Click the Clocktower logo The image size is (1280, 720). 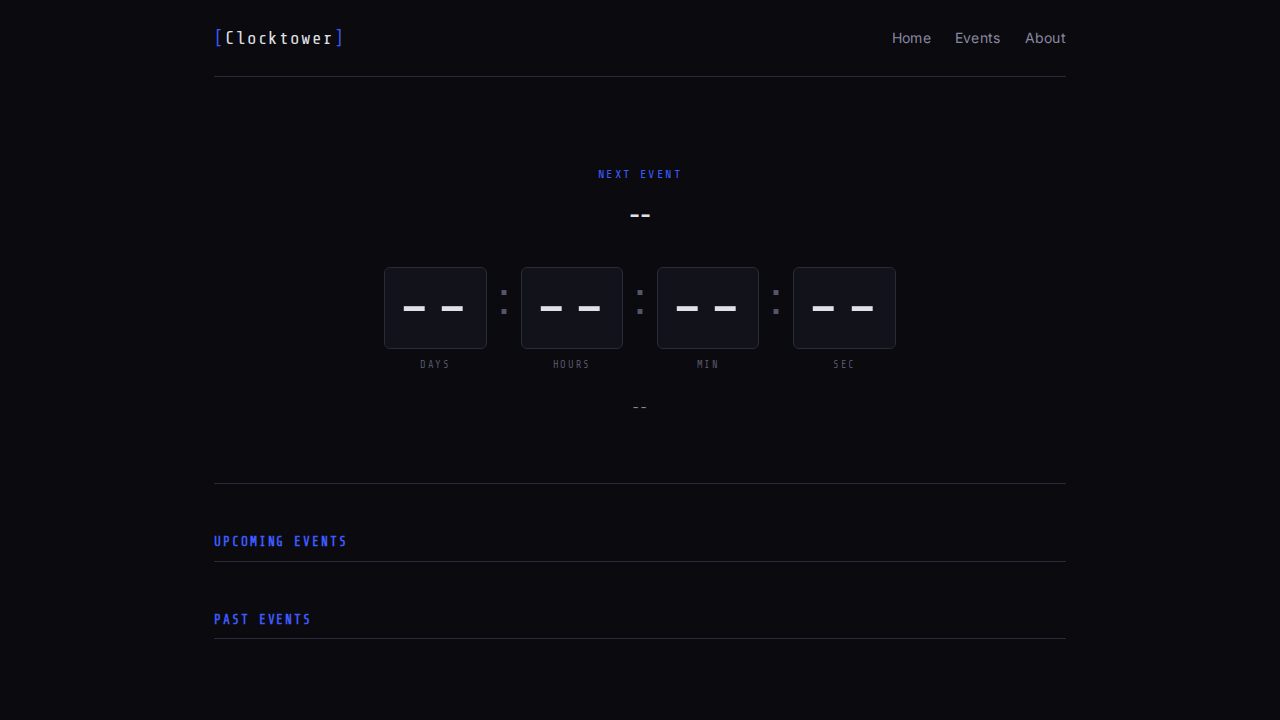click(x=279, y=38)
